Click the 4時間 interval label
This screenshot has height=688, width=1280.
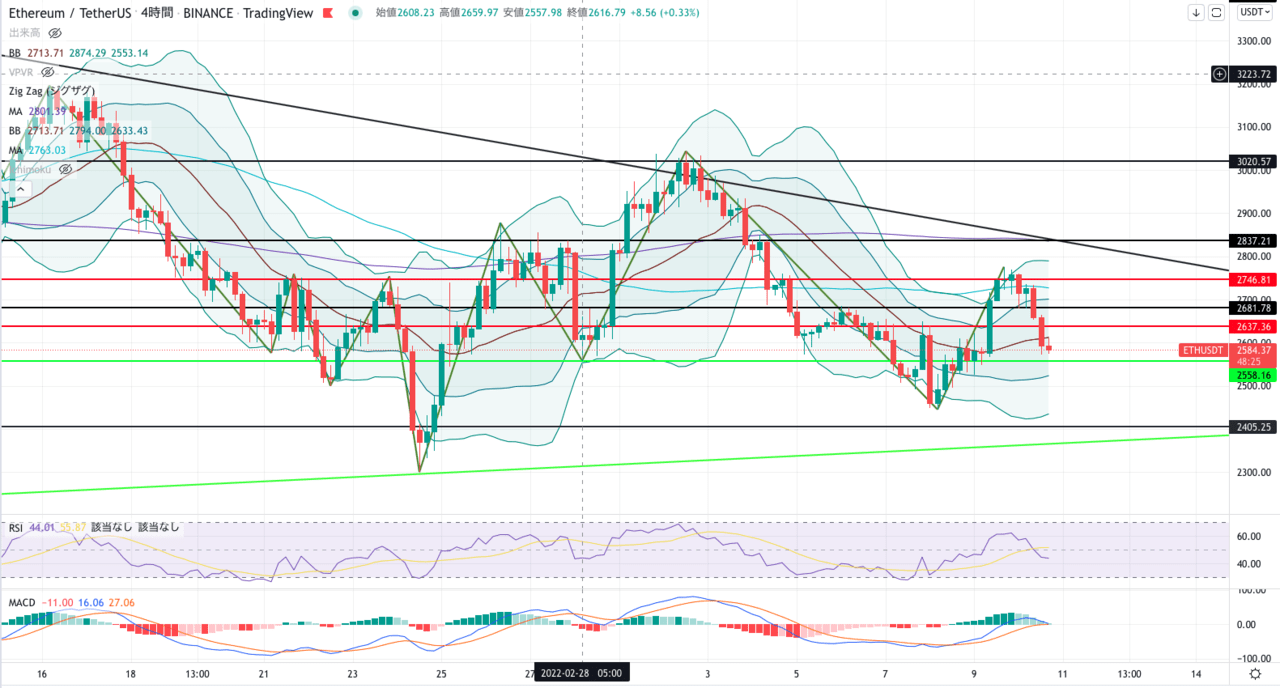coord(157,13)
